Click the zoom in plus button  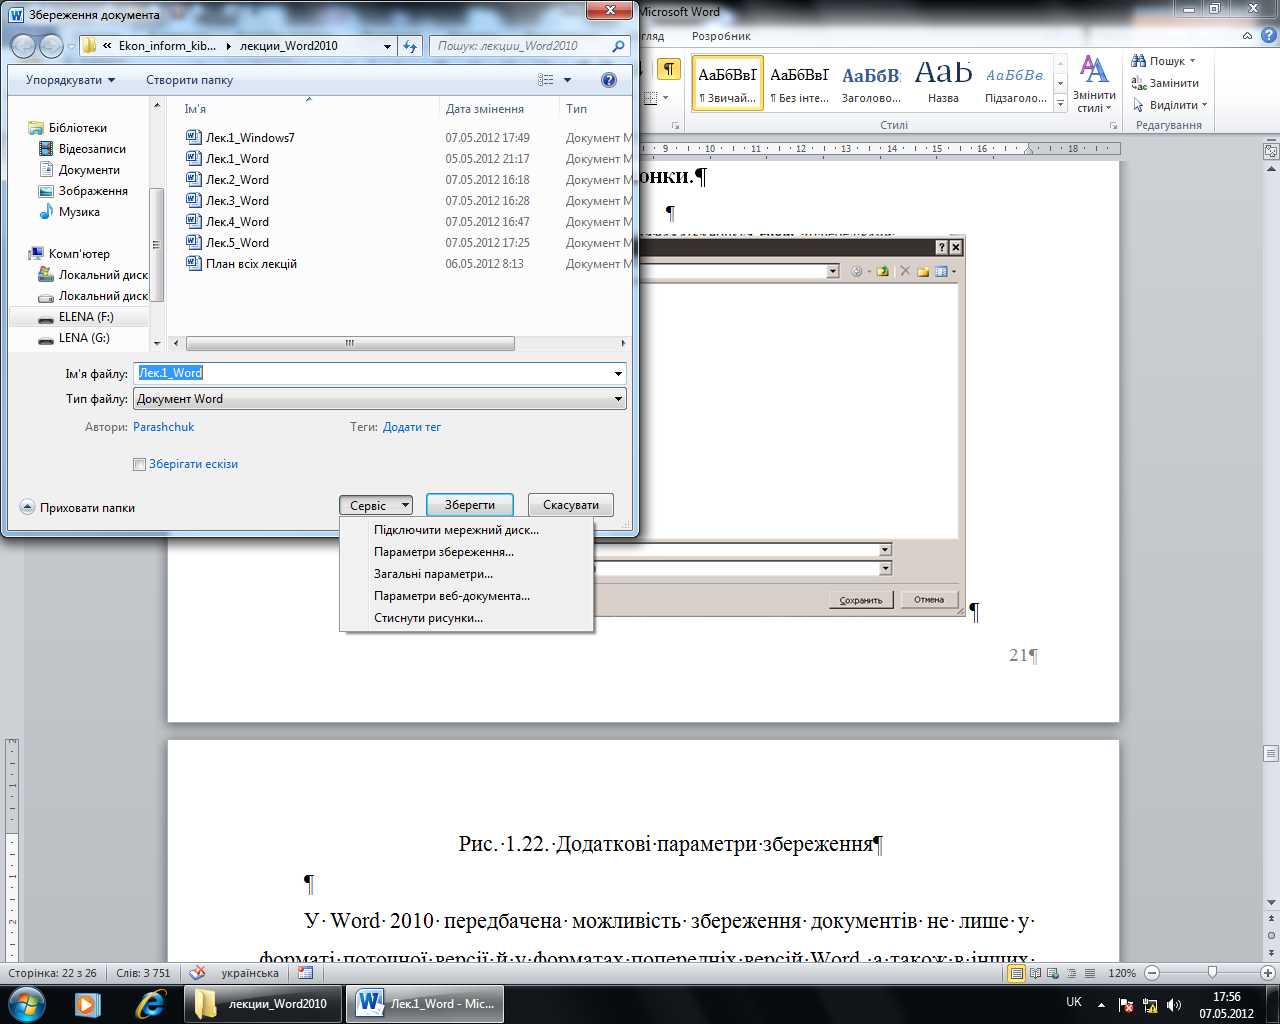coord(1269,973)
